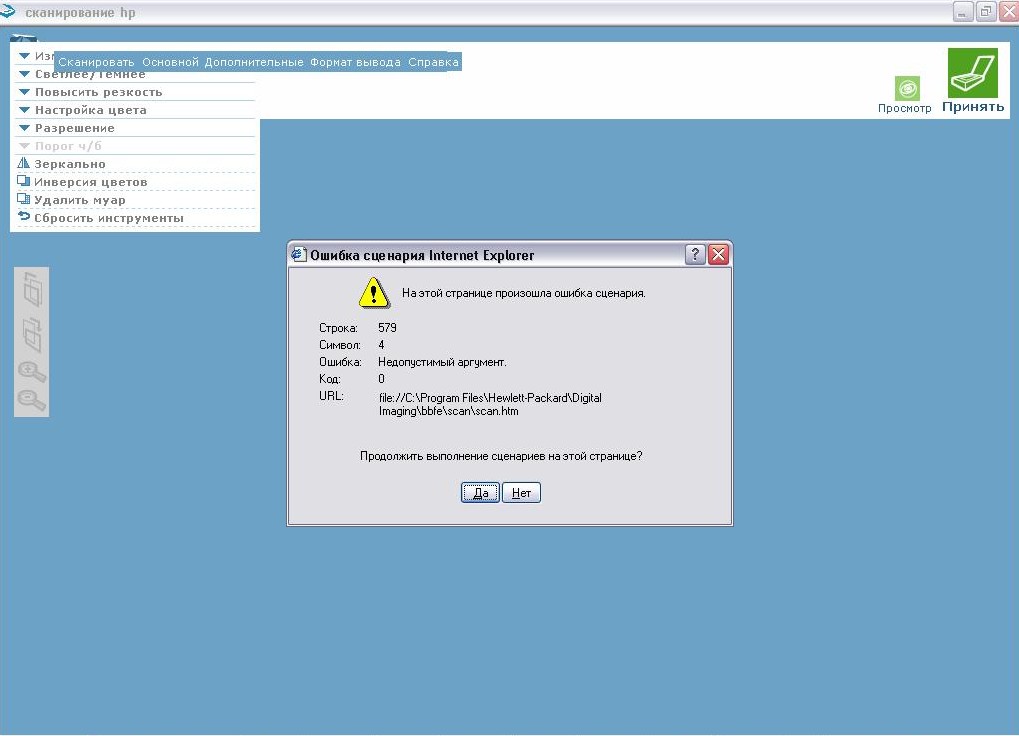
Task: Click the second rotate page icon in the left toolbar
Action: 32,335
